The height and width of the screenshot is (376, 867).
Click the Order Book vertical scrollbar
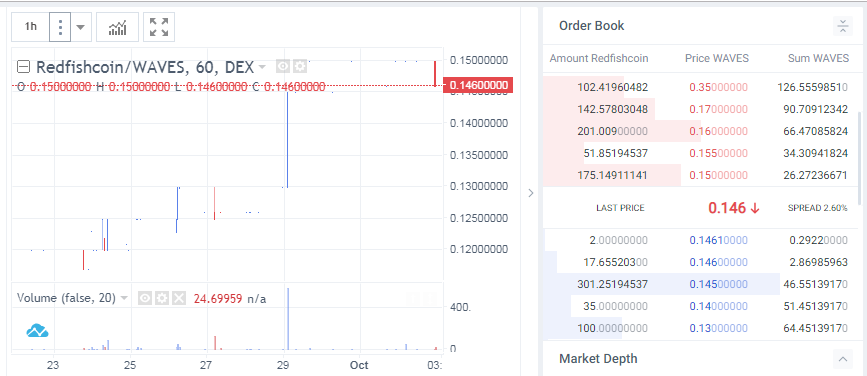tap(859, 158)
